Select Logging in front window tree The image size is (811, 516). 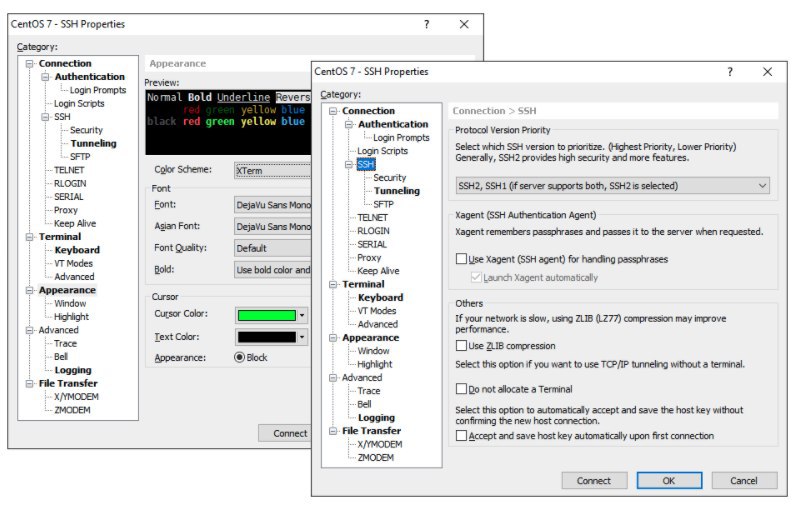(376, 418)
